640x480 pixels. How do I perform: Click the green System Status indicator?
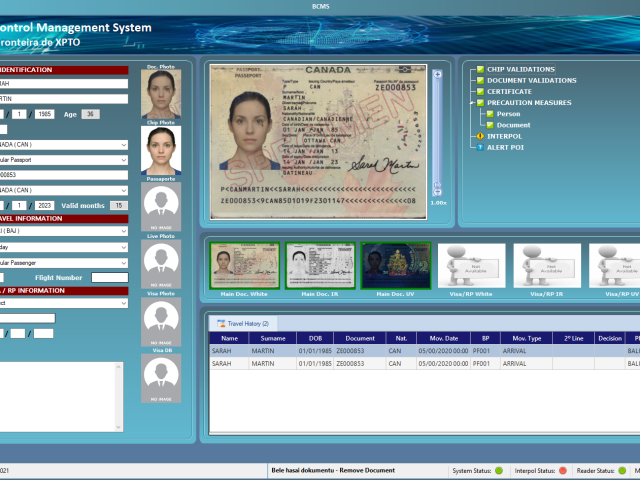(499, 471)
